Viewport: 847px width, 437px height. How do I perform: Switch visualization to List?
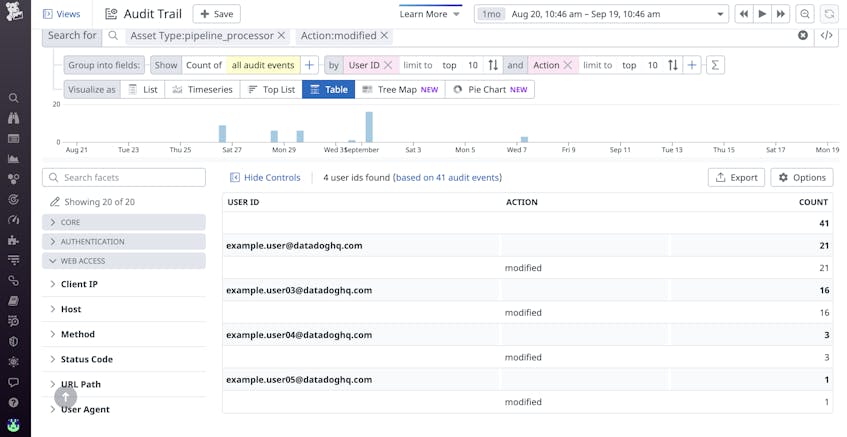143,90
